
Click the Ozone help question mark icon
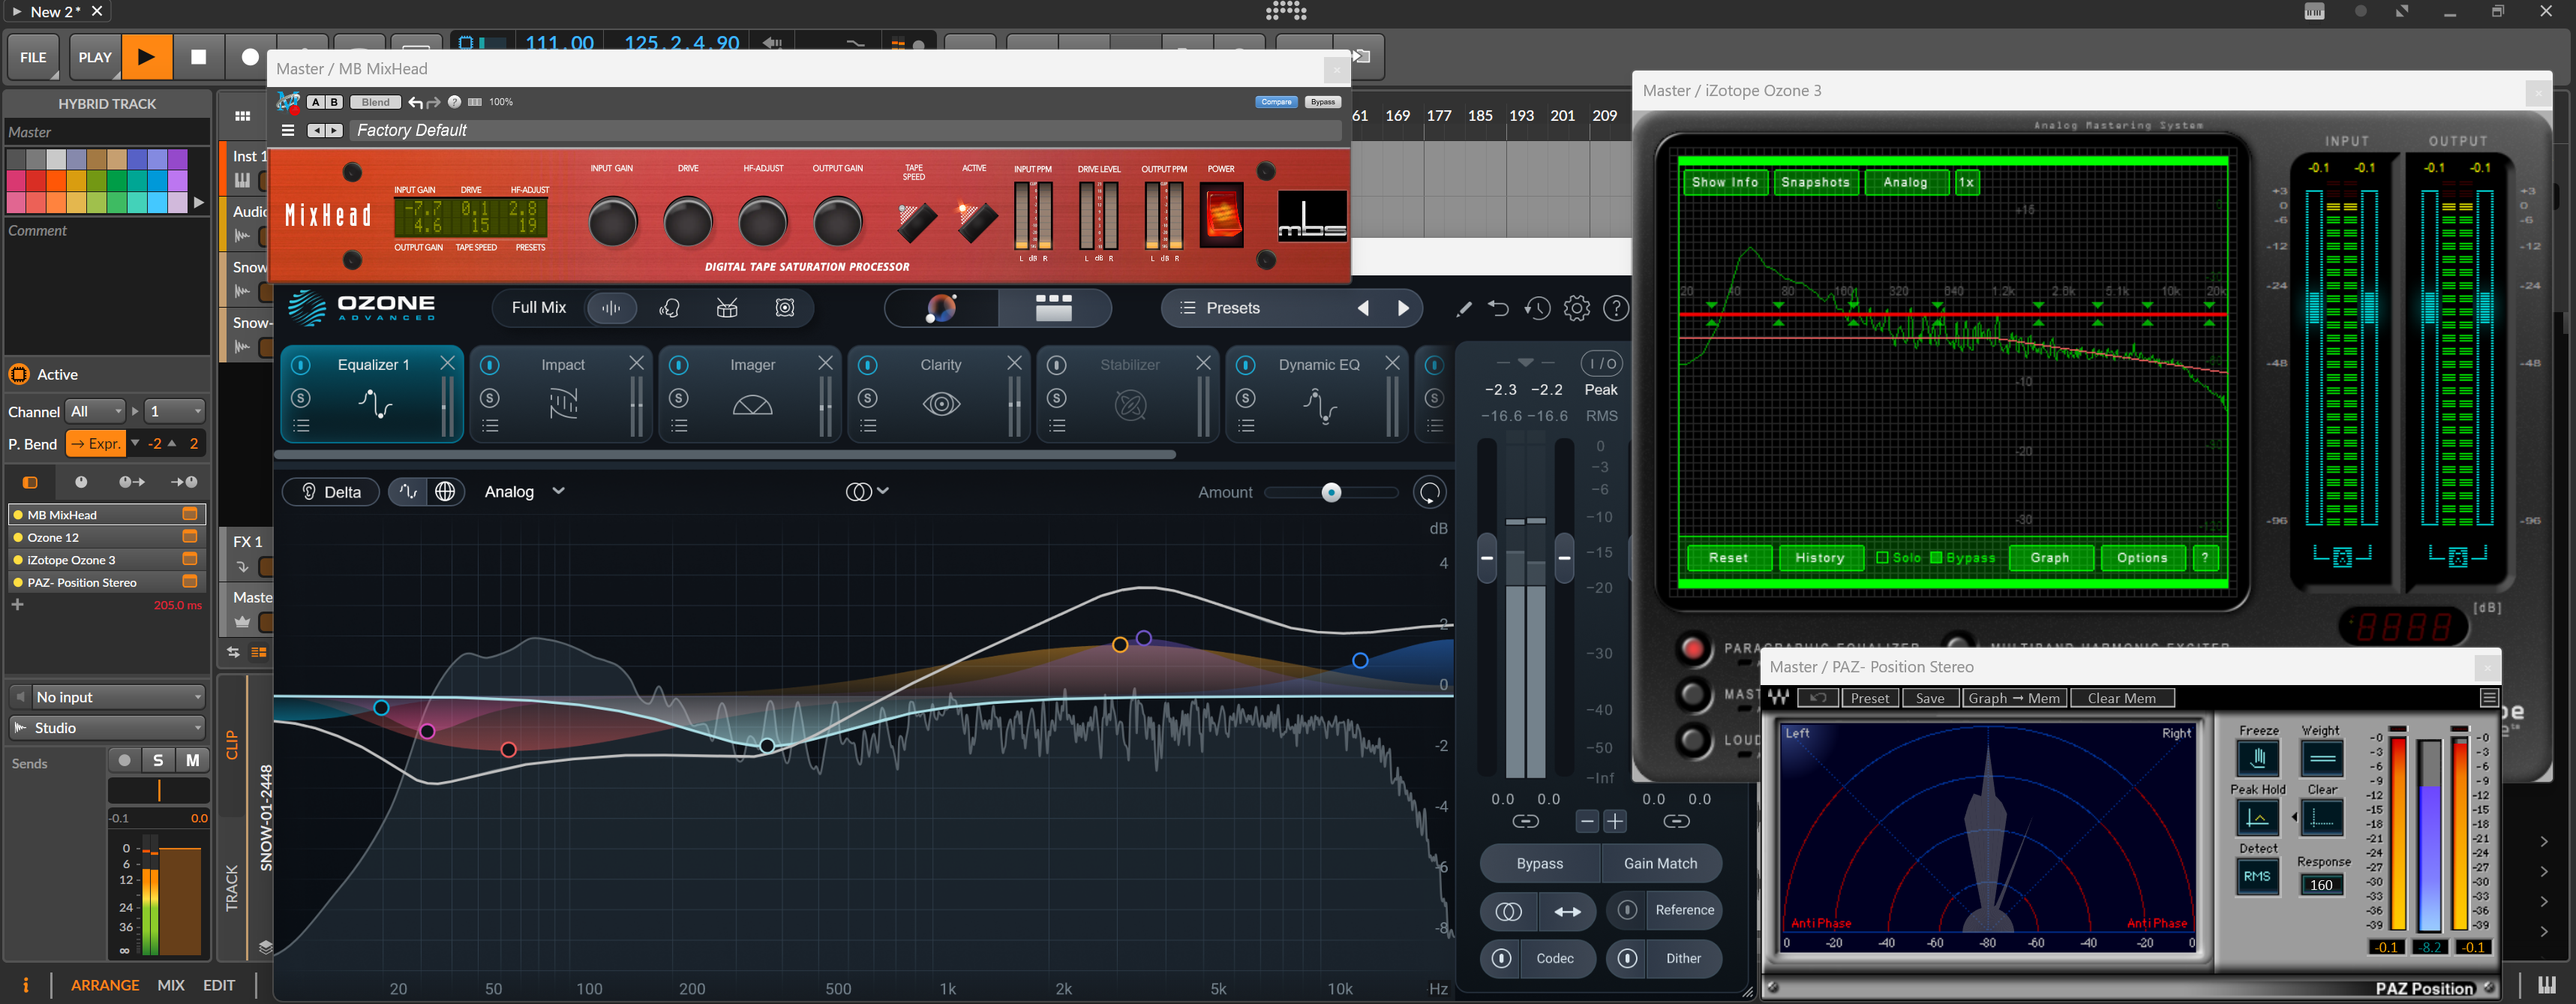[1615, 309]
